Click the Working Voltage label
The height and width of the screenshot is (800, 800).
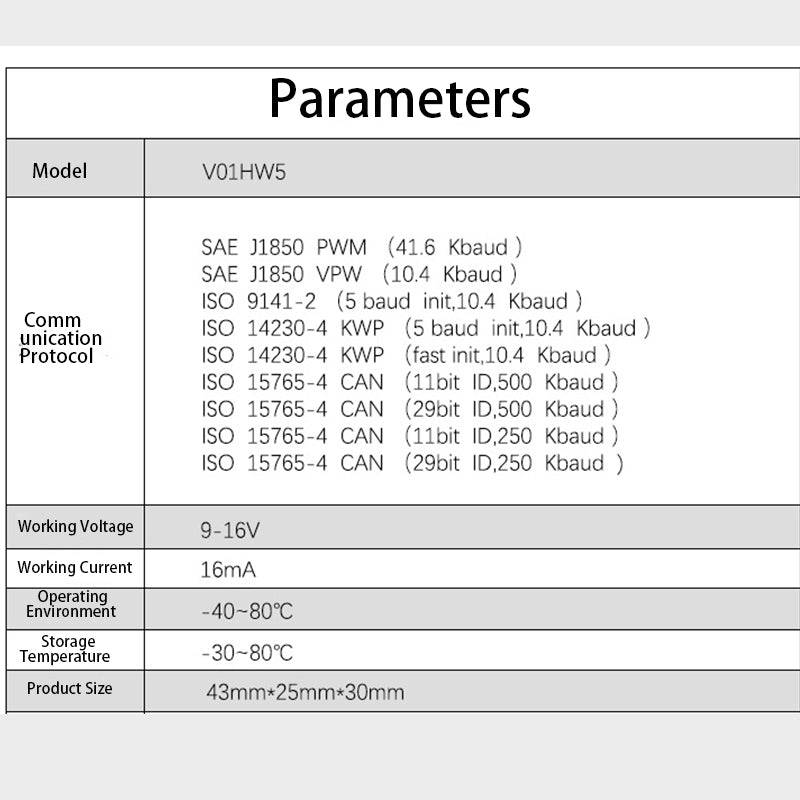75,526
